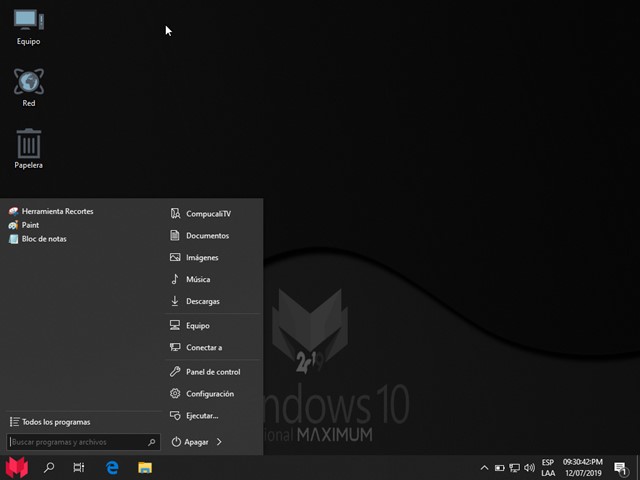Open taskbar search magnifier
The image size is (640, 480).
tap(49, 467)
